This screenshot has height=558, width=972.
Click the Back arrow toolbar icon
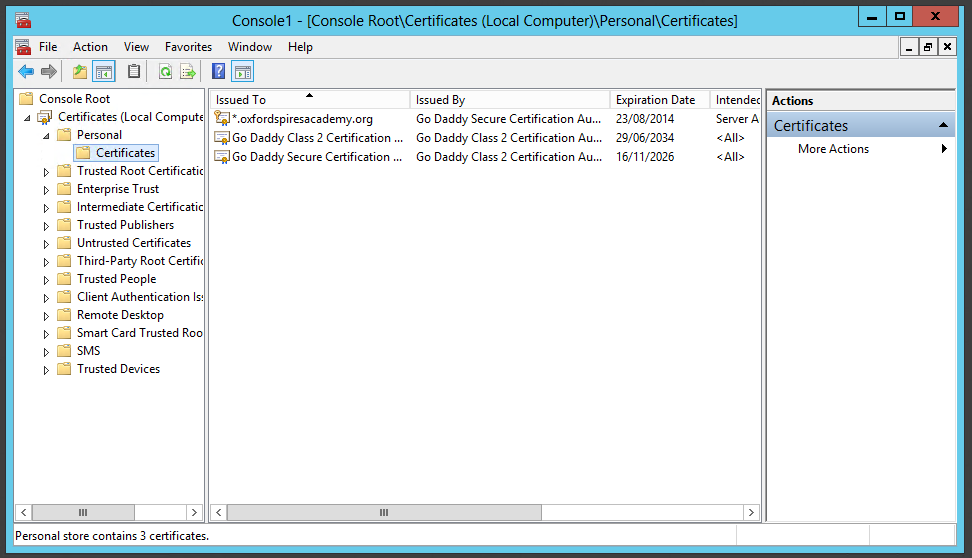[26, 72]
